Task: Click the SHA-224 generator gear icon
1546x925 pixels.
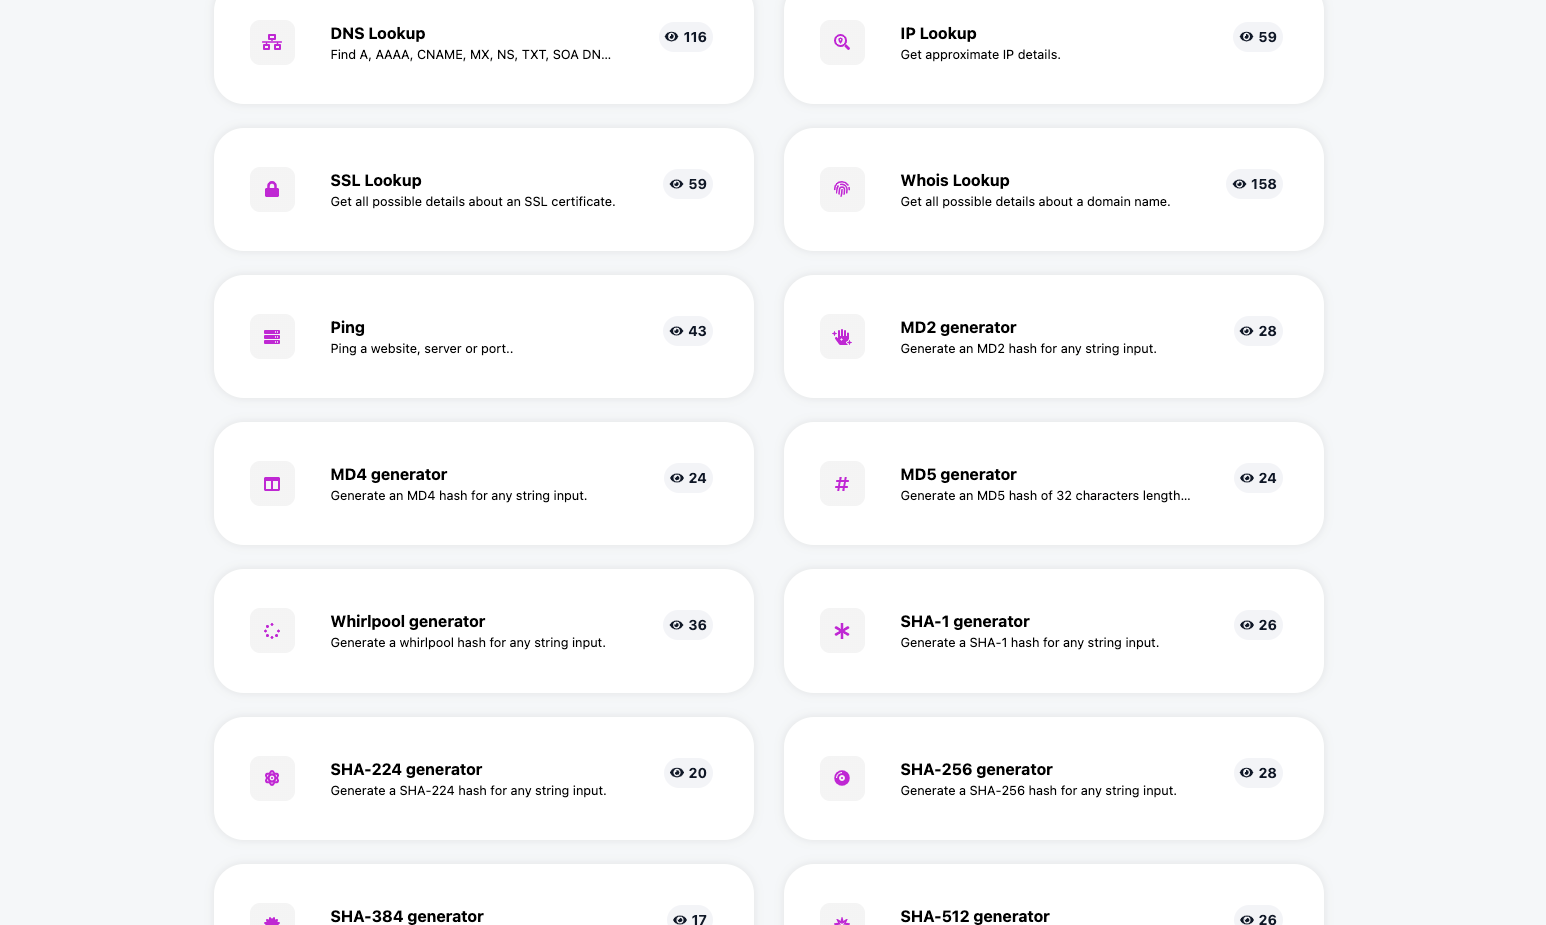Action: 272,778
